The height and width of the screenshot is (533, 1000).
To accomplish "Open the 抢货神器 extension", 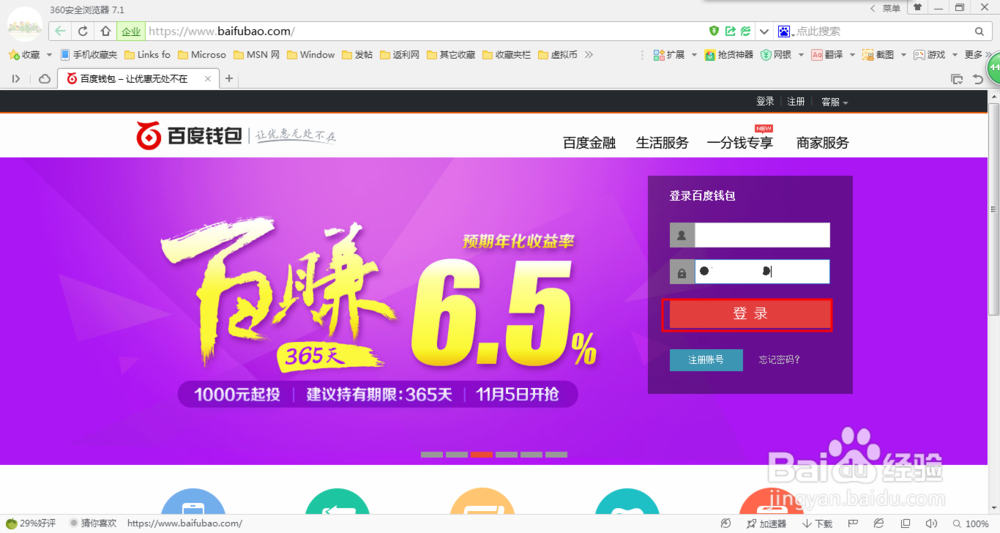I will (x=729, y=55).
